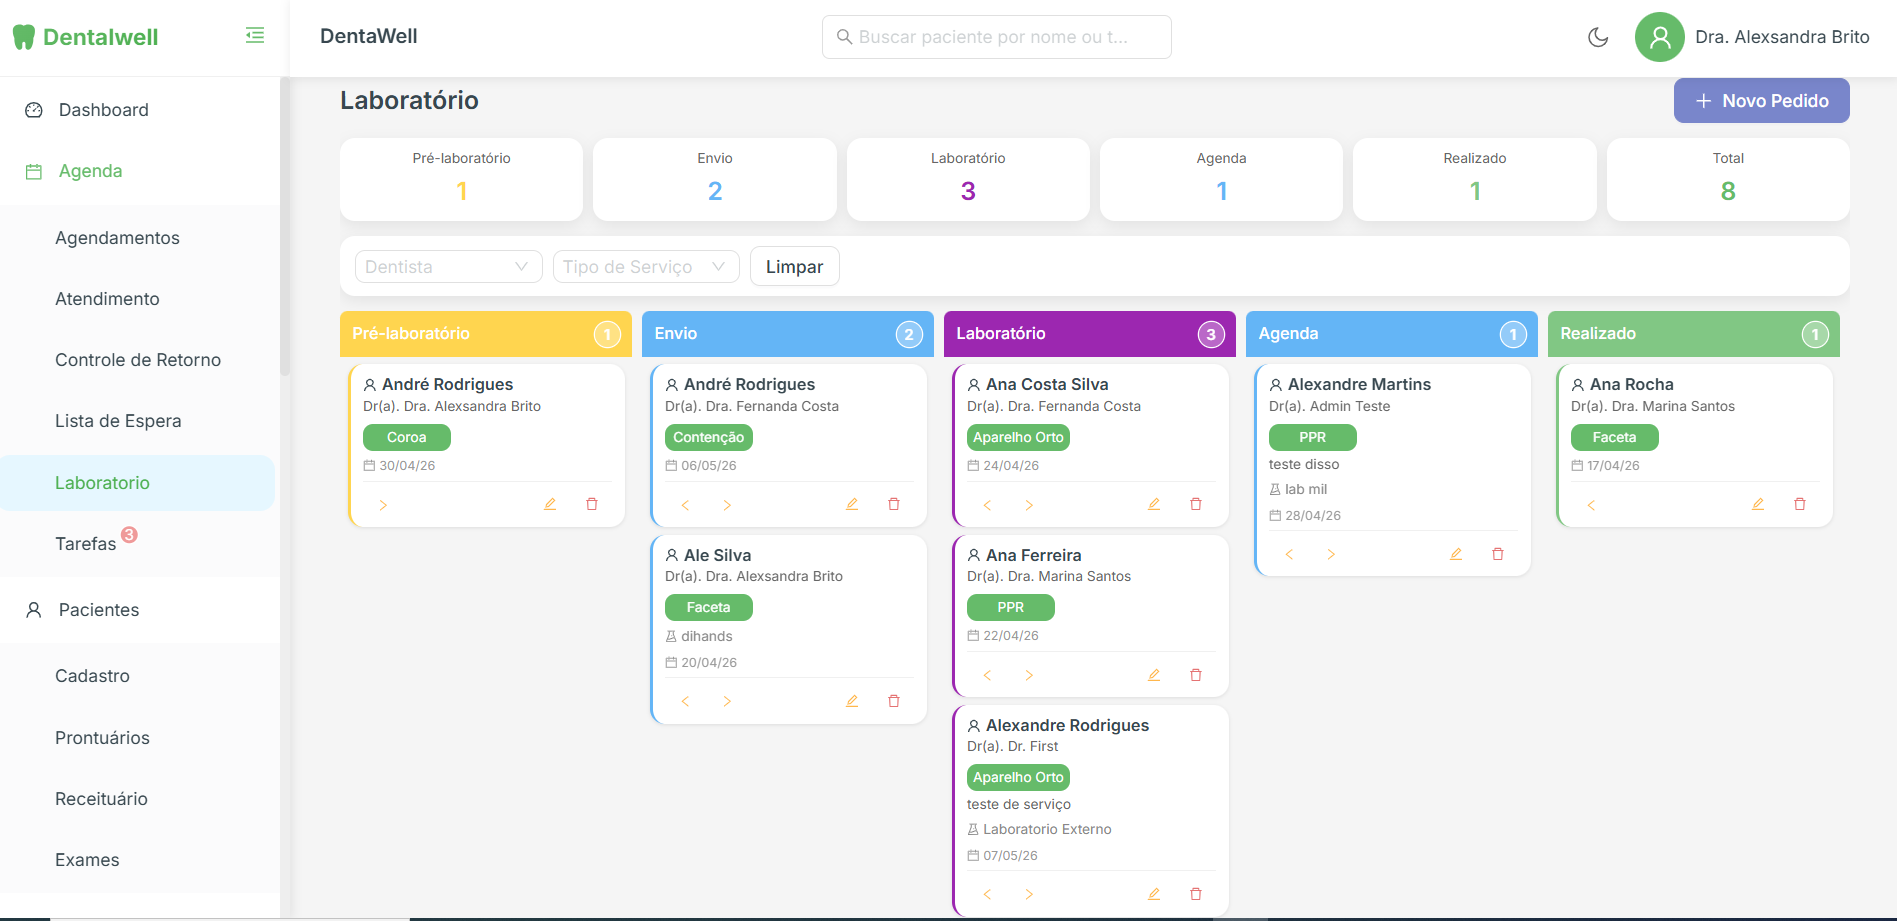Focus the patient search field
The width and height of the screenshot is (1897, 921).
click(x=996, y=37)
